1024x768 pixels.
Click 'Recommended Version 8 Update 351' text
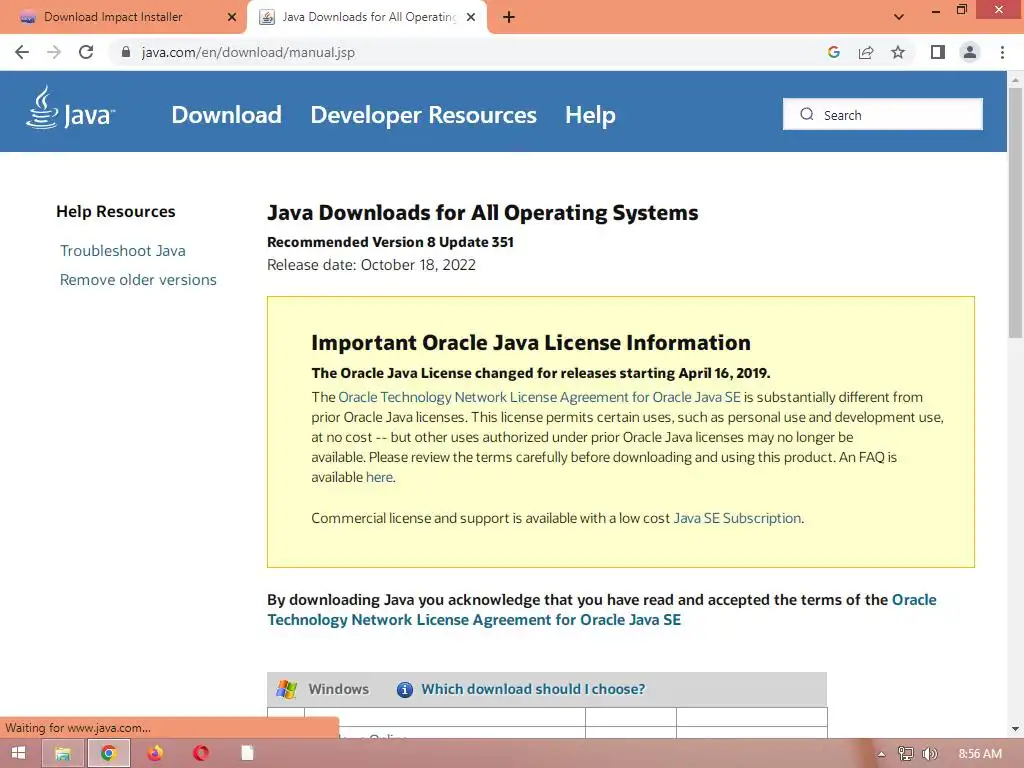click(391, 242)
